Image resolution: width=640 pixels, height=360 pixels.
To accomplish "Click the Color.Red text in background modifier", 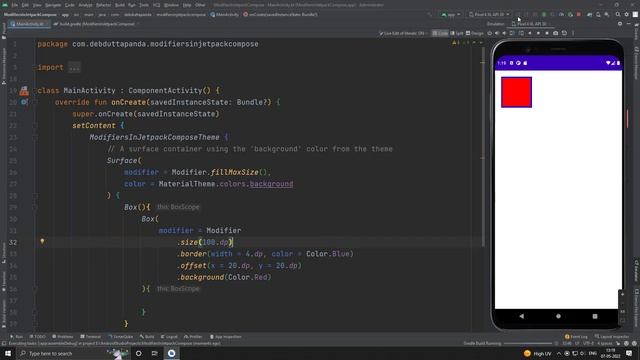I will (247, 277).
